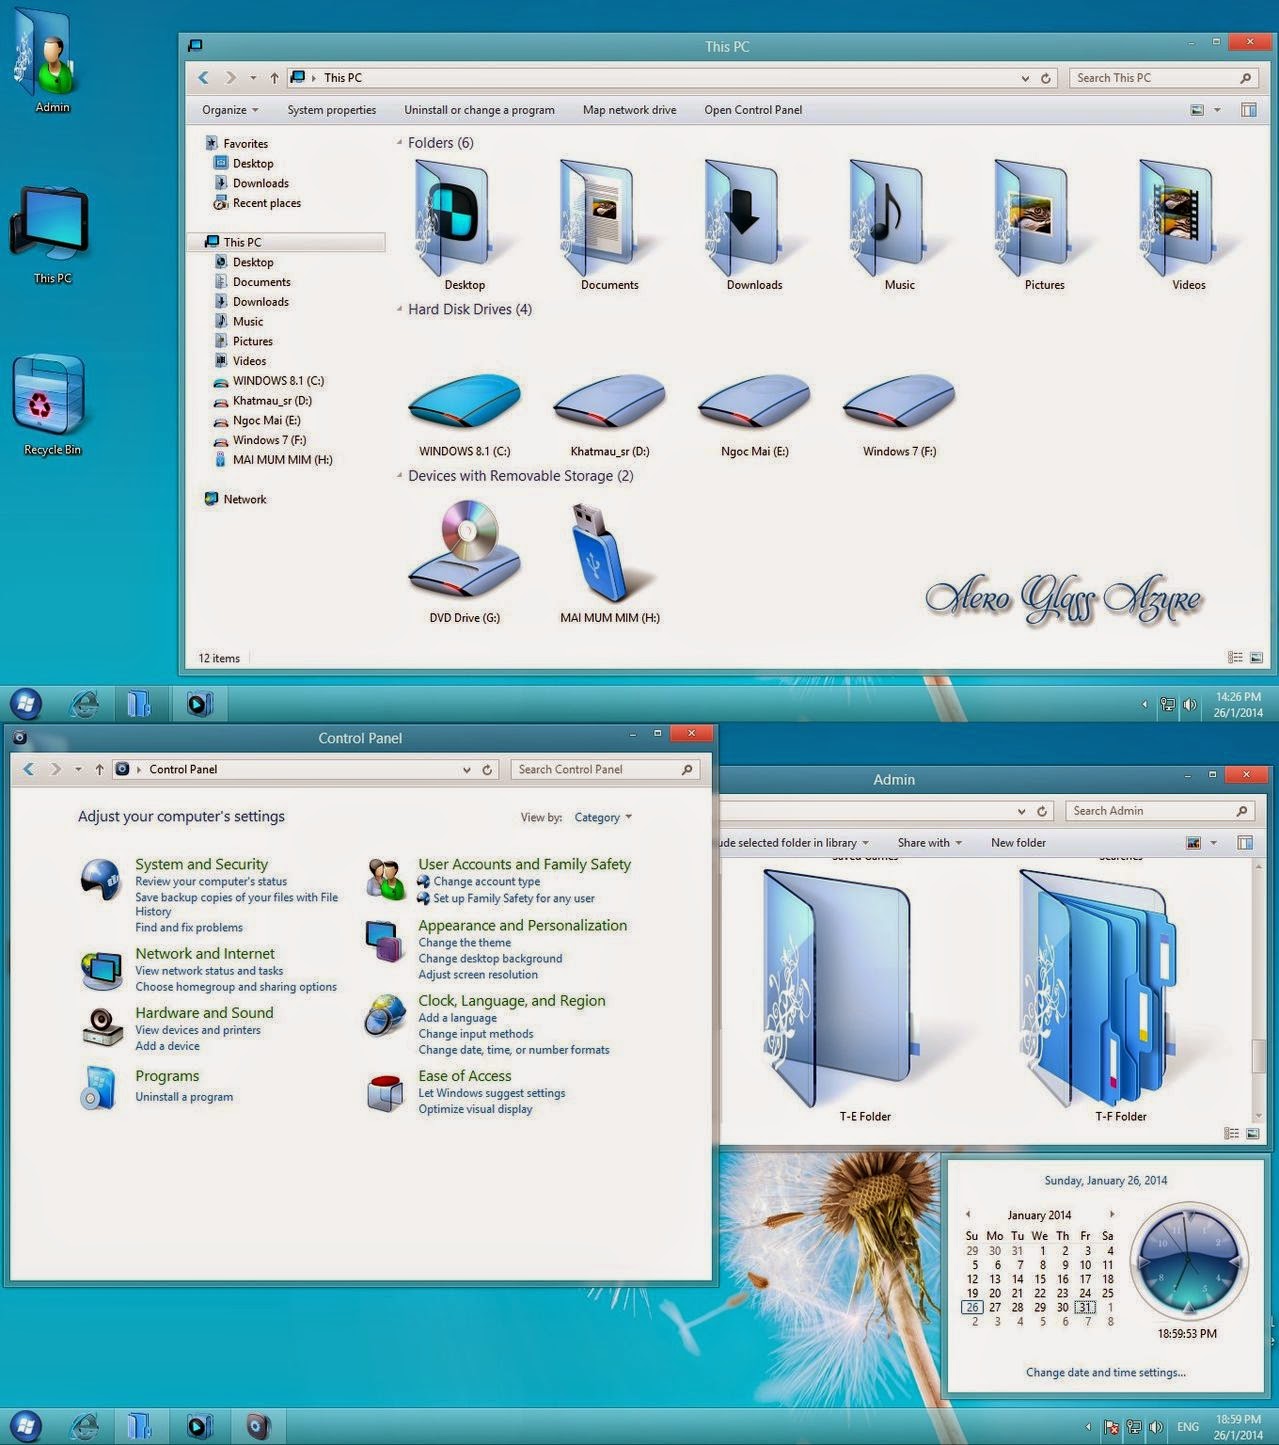
Task: Click New folder in Admin window toolbar
Action: (x=1018, y=843)
